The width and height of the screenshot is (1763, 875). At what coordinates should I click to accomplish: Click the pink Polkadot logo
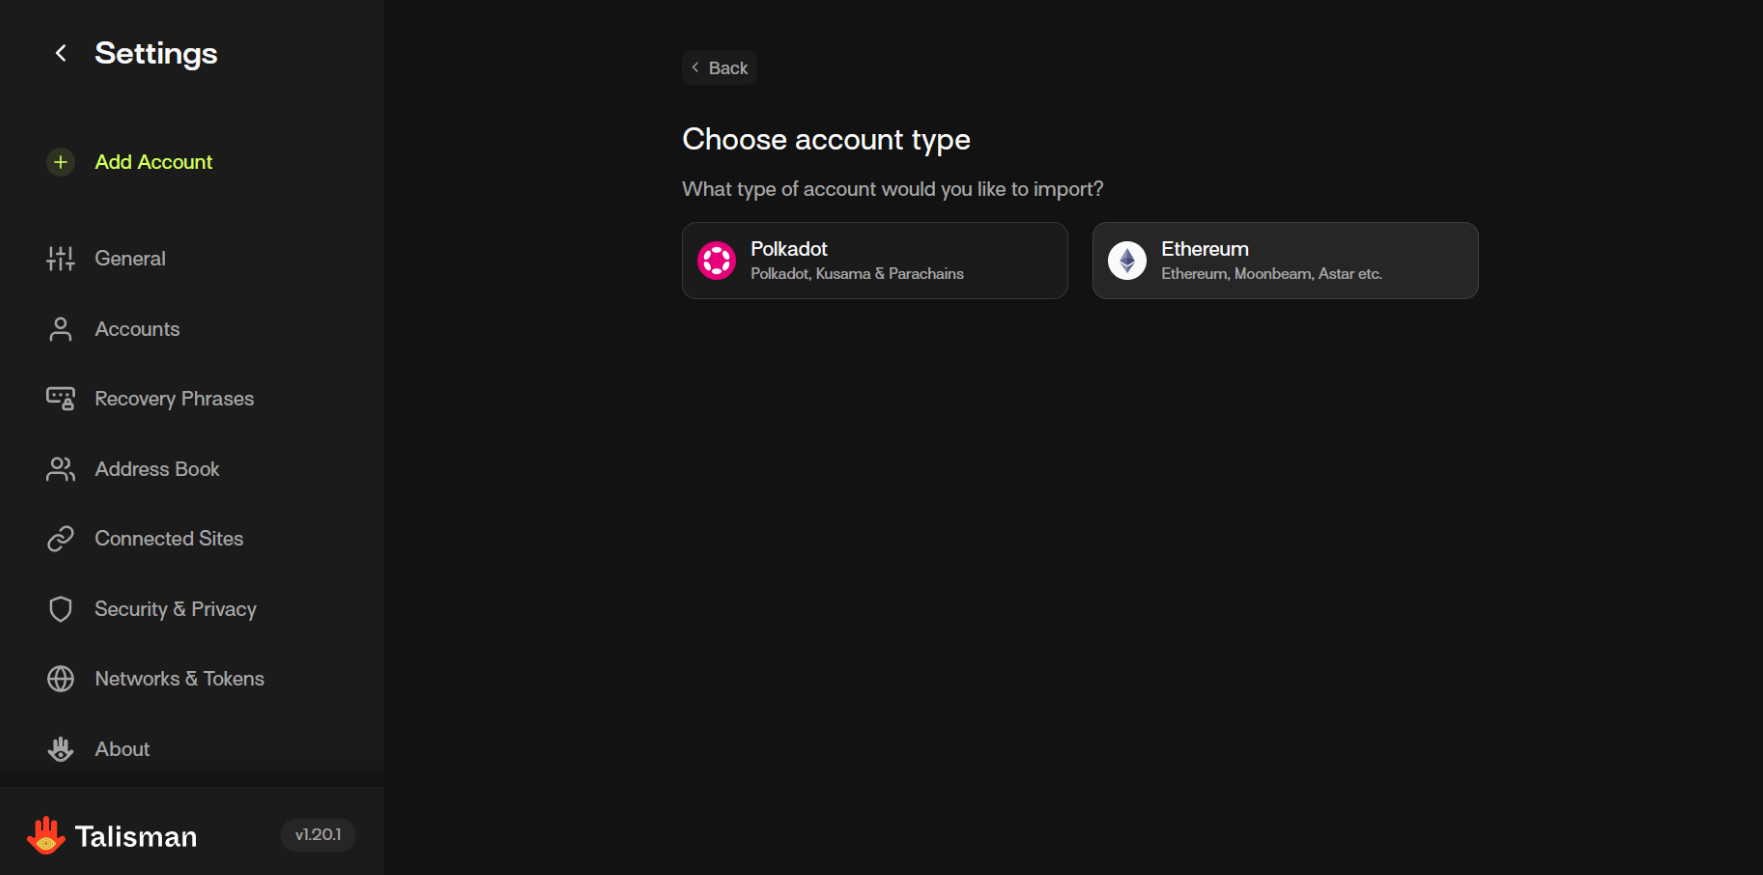716,261
